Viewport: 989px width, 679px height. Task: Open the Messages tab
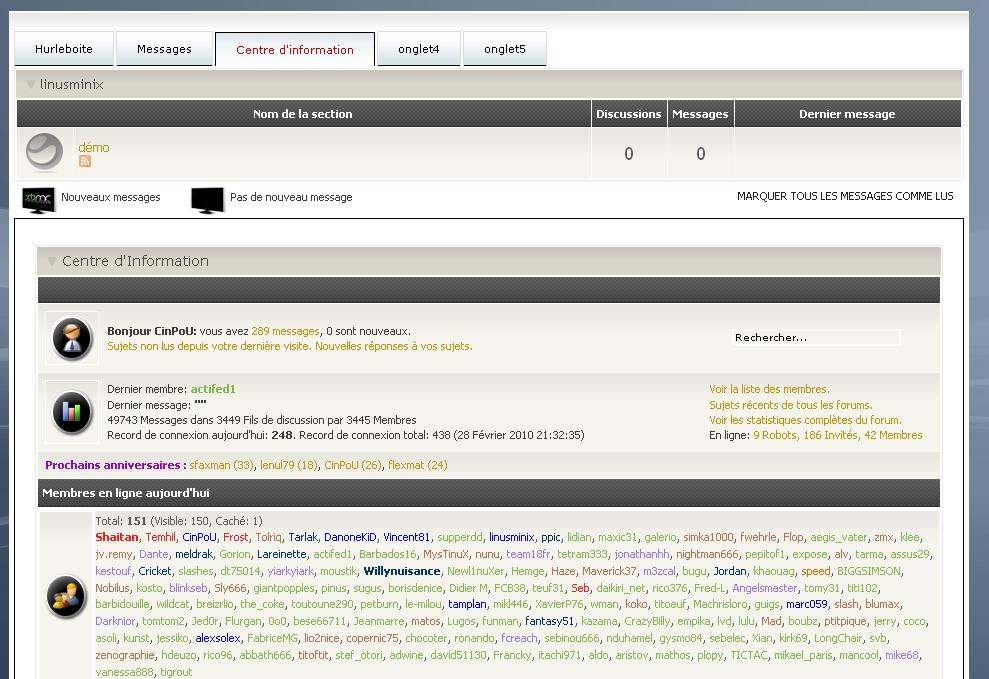click(x=164, y=49)
